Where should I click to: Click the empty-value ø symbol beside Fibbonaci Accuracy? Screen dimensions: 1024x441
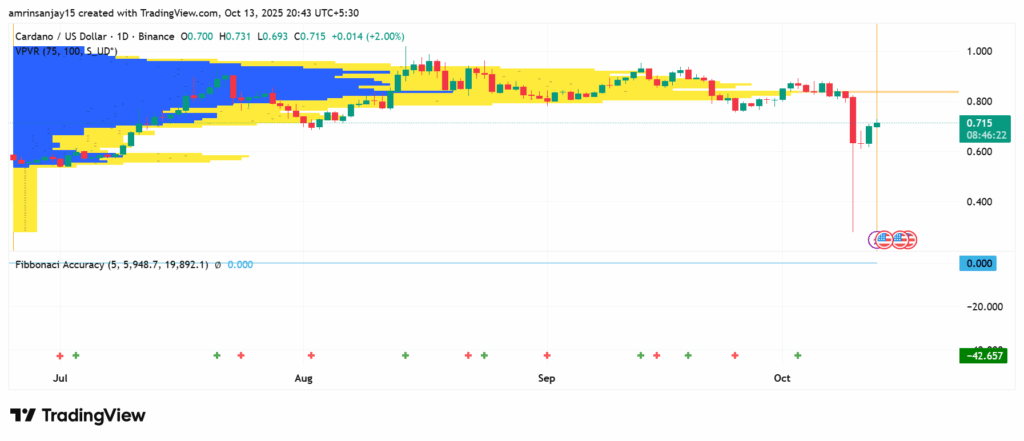[217, 264]
